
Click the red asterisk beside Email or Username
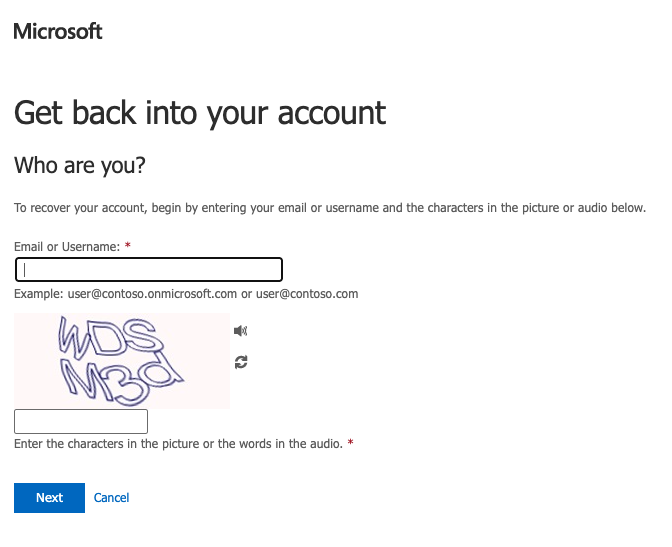(127, 245)
